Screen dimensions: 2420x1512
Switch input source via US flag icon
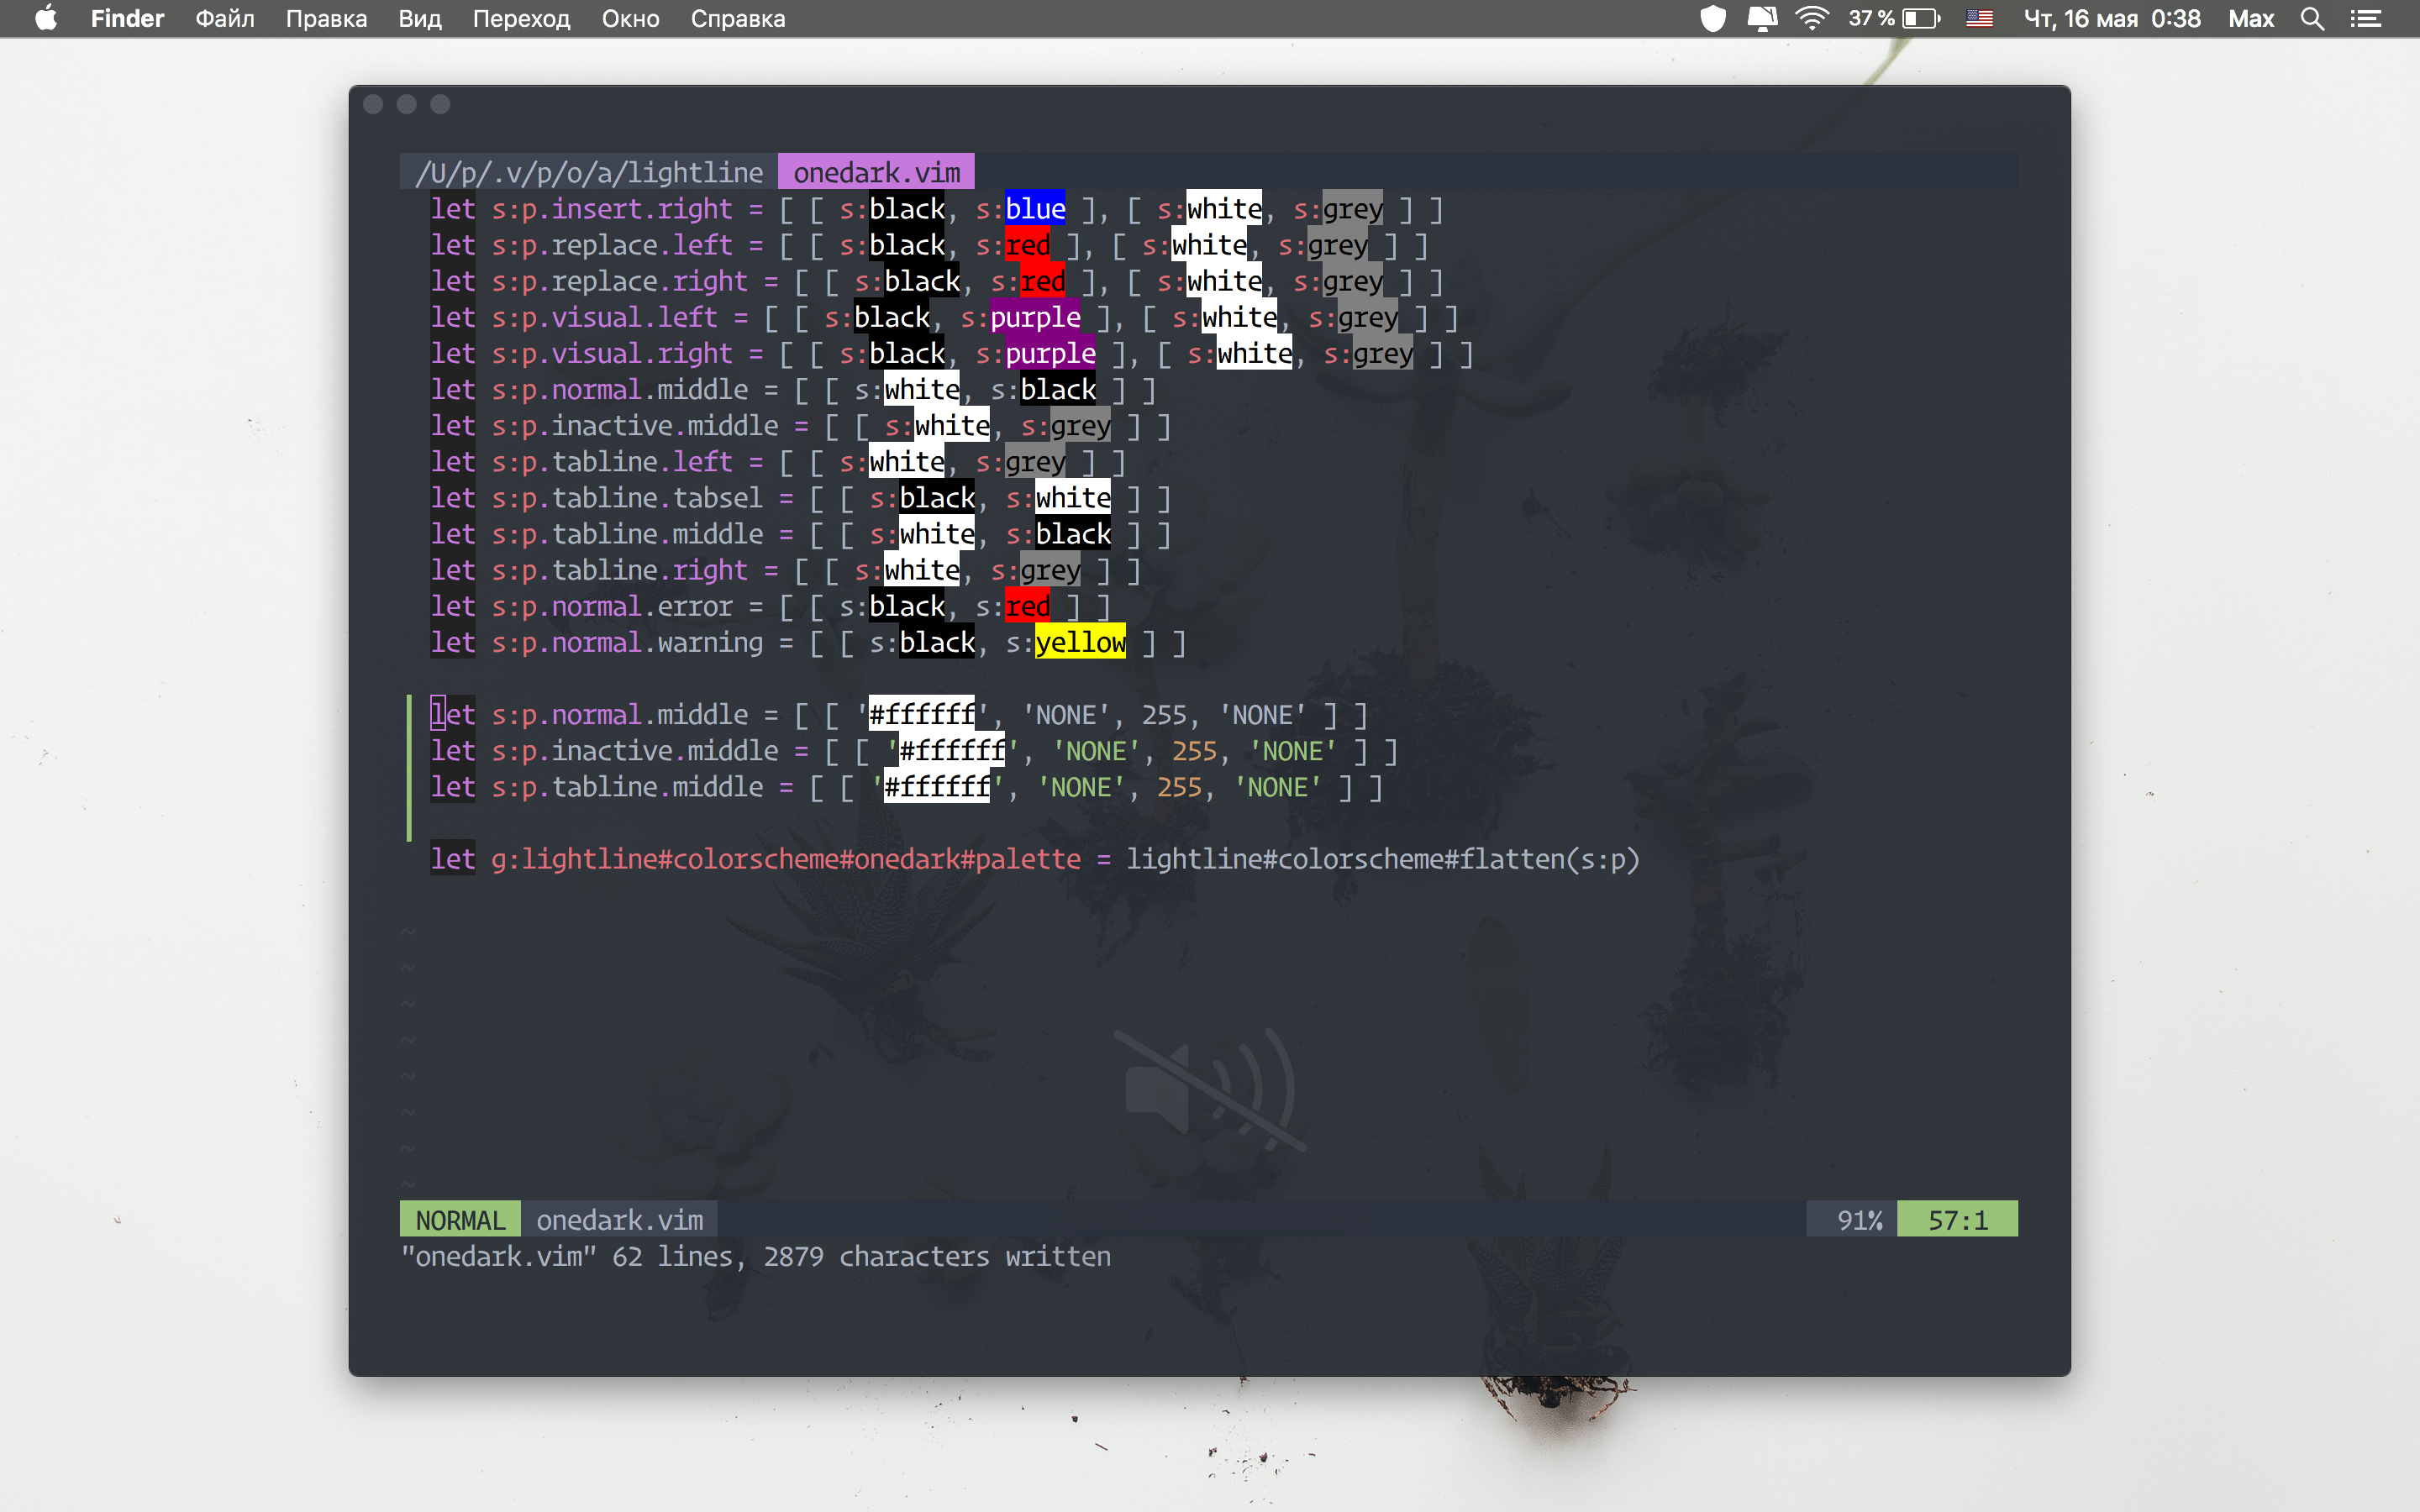pyautogui.click(x=1979, y=18)
